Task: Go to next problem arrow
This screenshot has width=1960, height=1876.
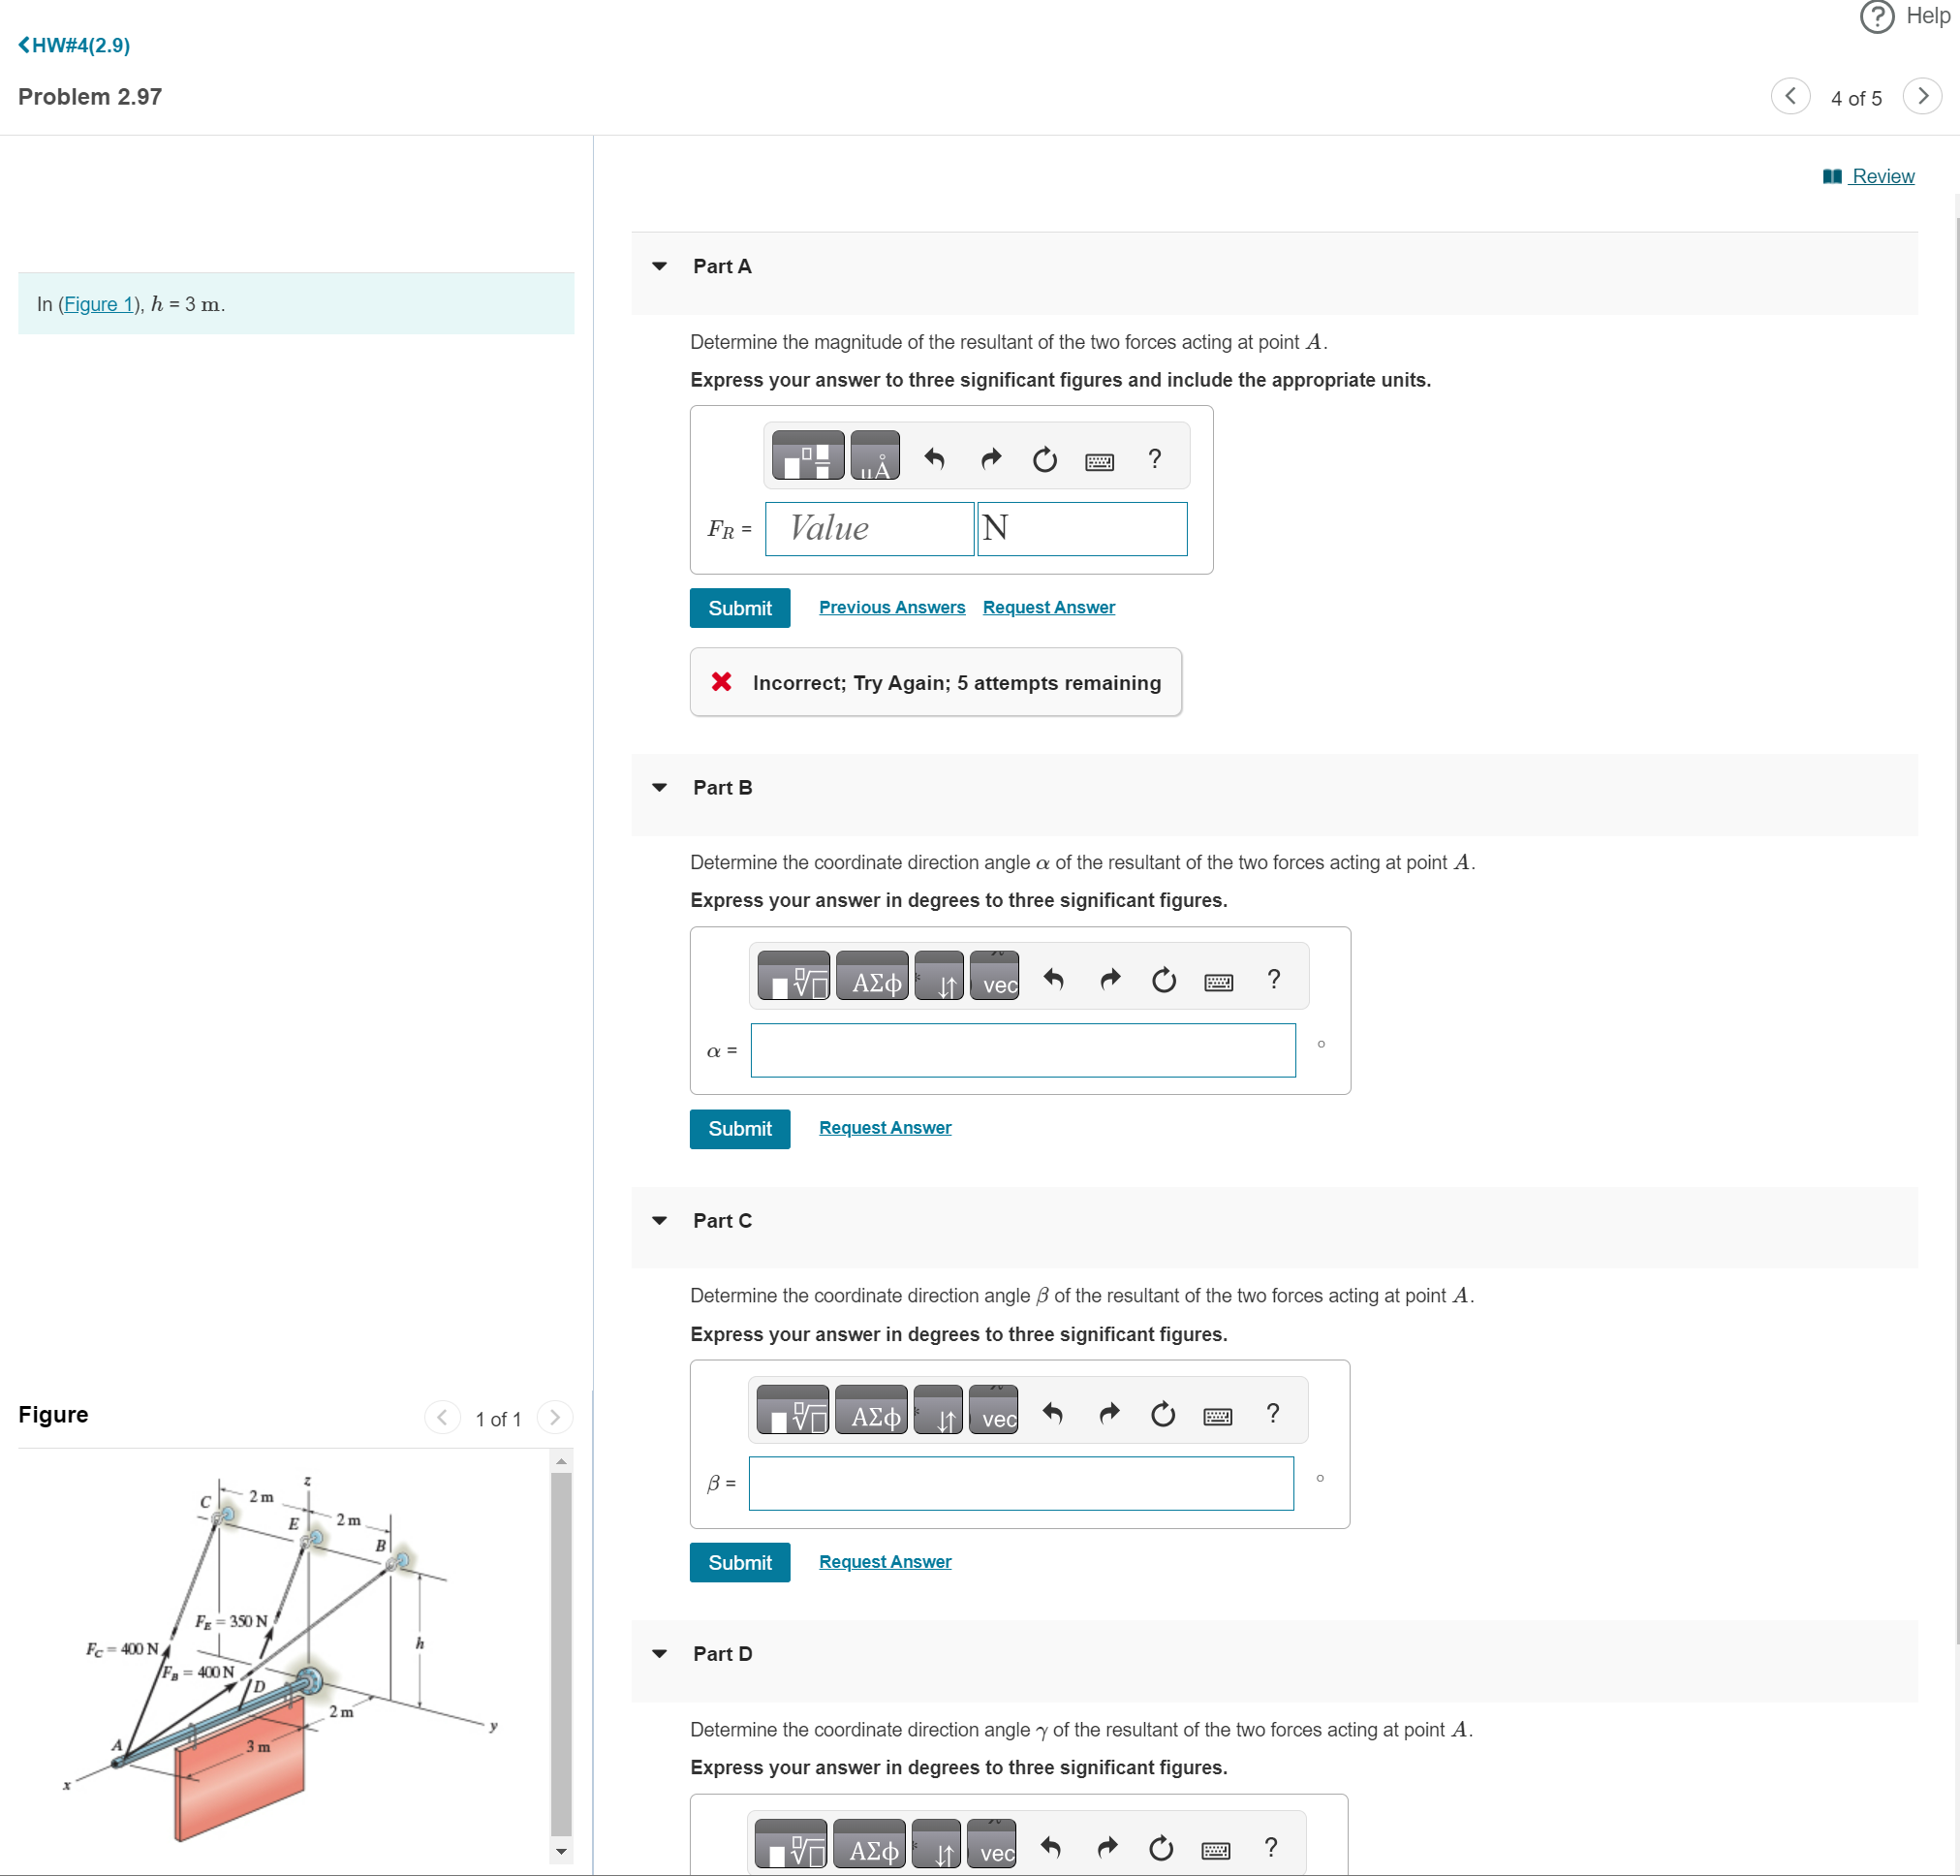Action: [x=1921, y=97]
